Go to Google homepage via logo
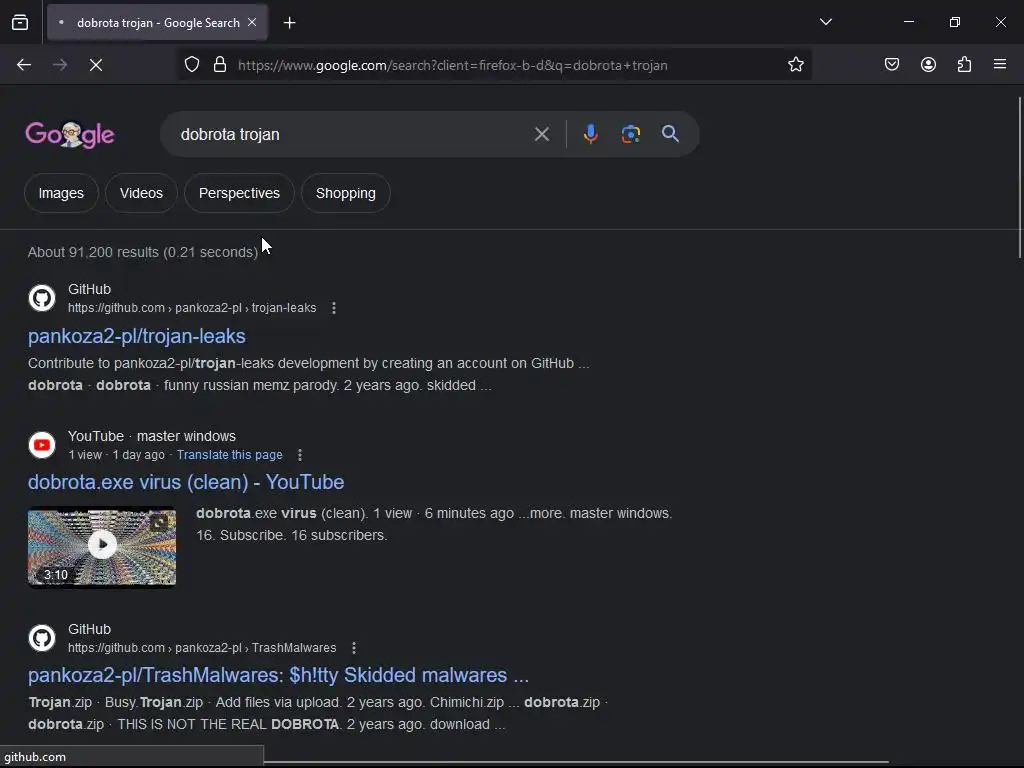 [70, 135]
